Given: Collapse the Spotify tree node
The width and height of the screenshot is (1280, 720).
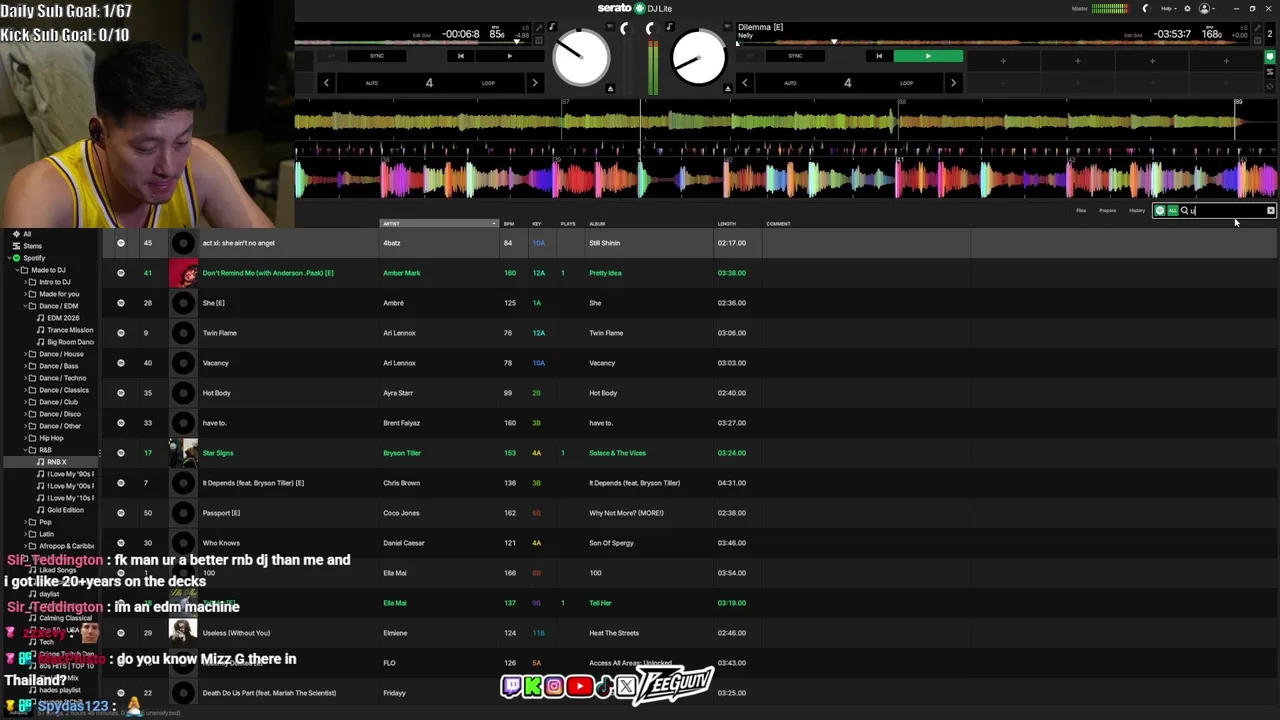Looking at the screenshot, I should [x=7, y=258].
